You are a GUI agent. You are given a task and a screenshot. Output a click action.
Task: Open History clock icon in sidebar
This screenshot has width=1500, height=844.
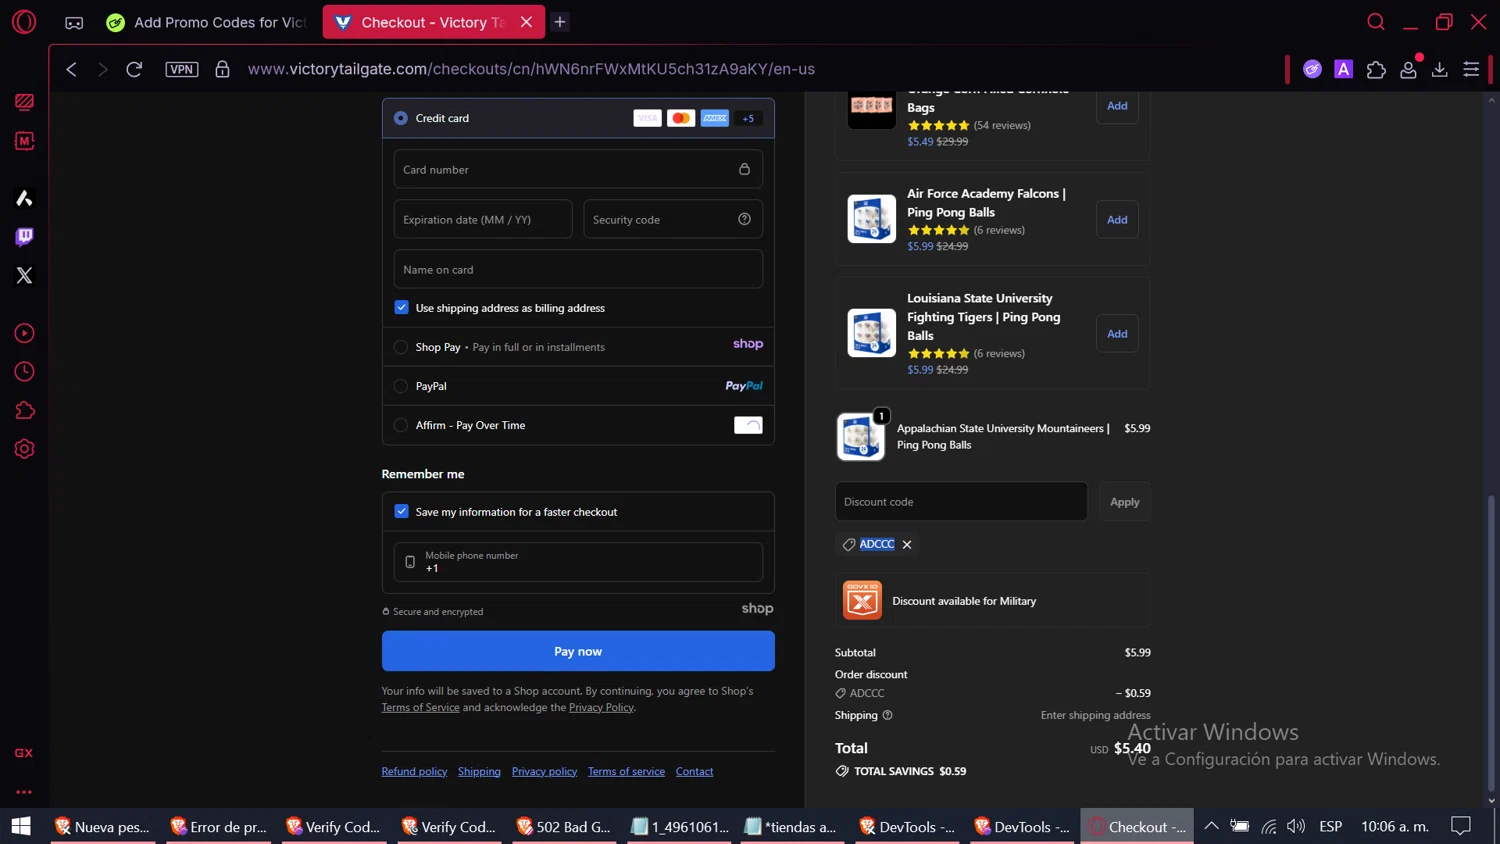(24, 372)
